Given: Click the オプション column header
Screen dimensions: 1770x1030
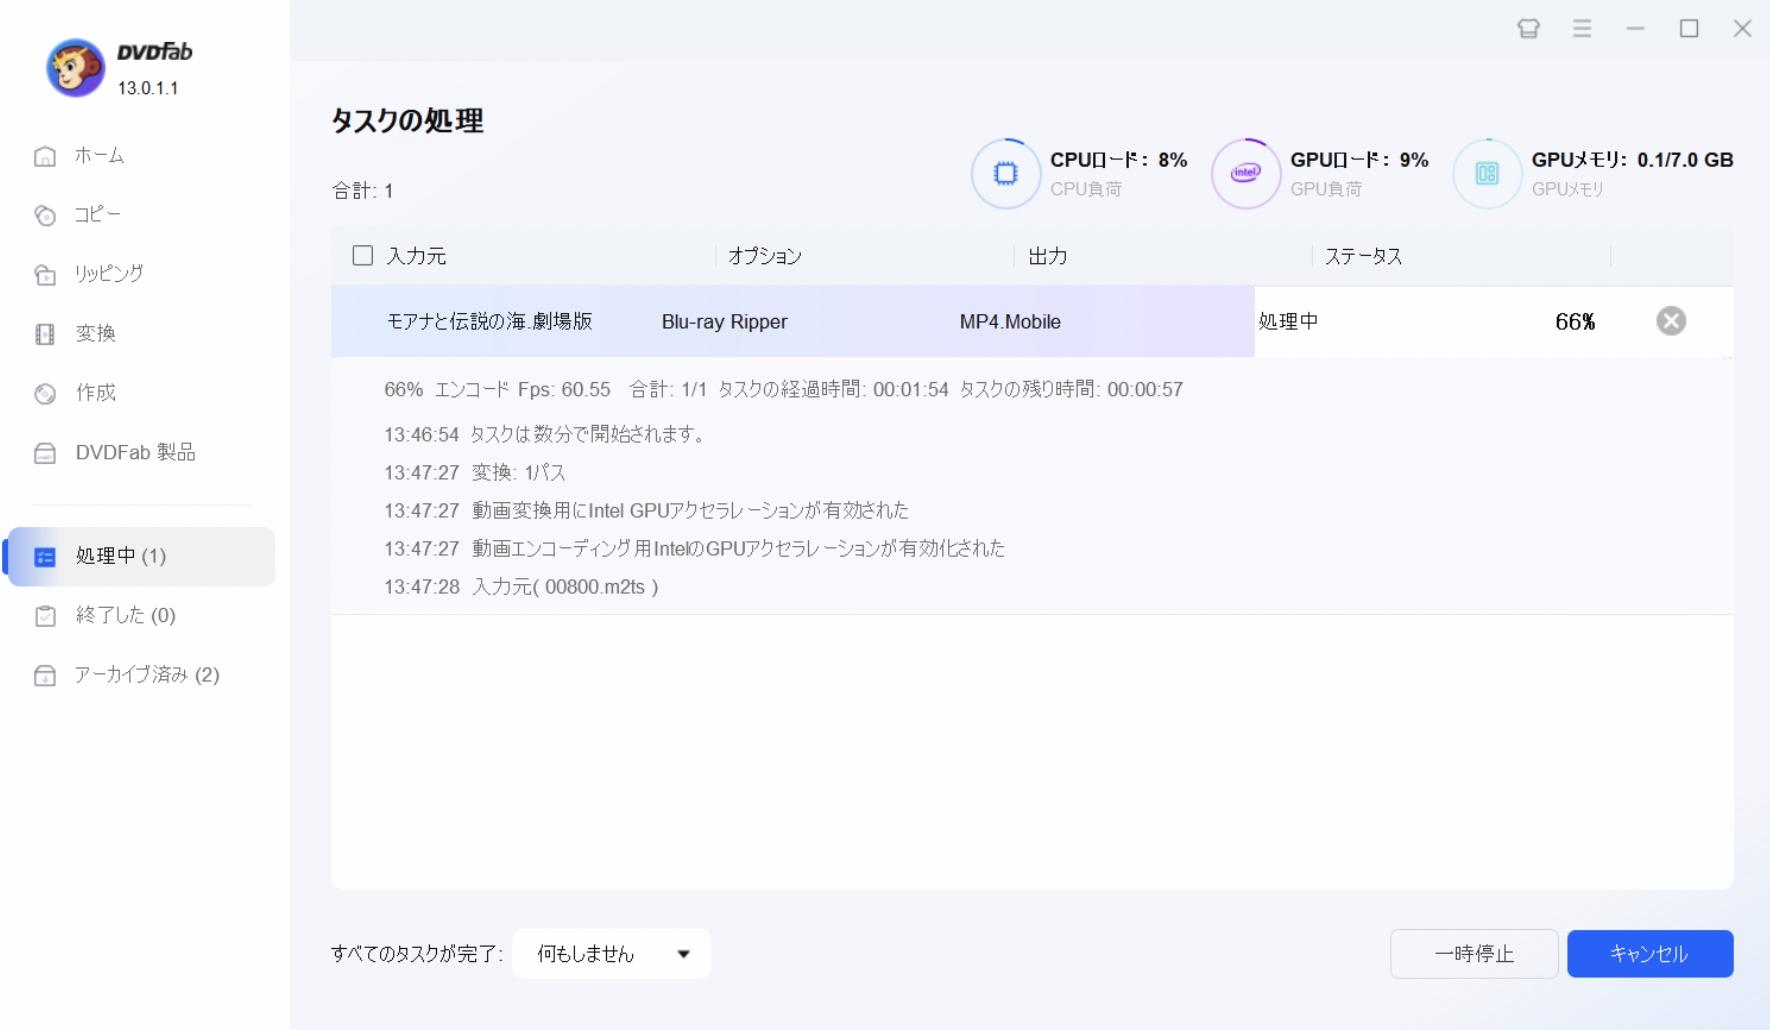Looking at the screenshot, I should (x=765, y=257).
